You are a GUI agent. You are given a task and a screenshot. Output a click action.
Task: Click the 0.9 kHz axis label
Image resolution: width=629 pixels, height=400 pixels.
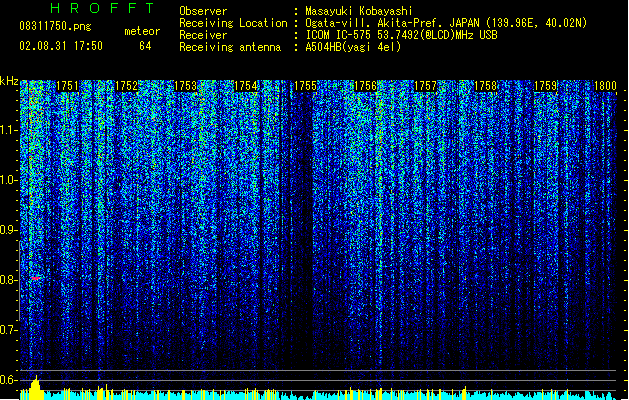coord(9,230)
